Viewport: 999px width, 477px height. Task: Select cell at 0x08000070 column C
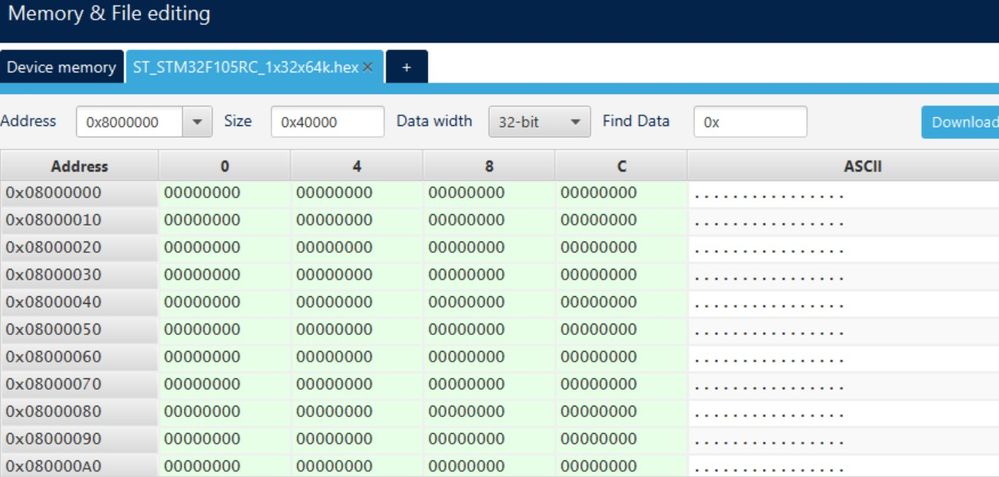(x=621, y=385)
